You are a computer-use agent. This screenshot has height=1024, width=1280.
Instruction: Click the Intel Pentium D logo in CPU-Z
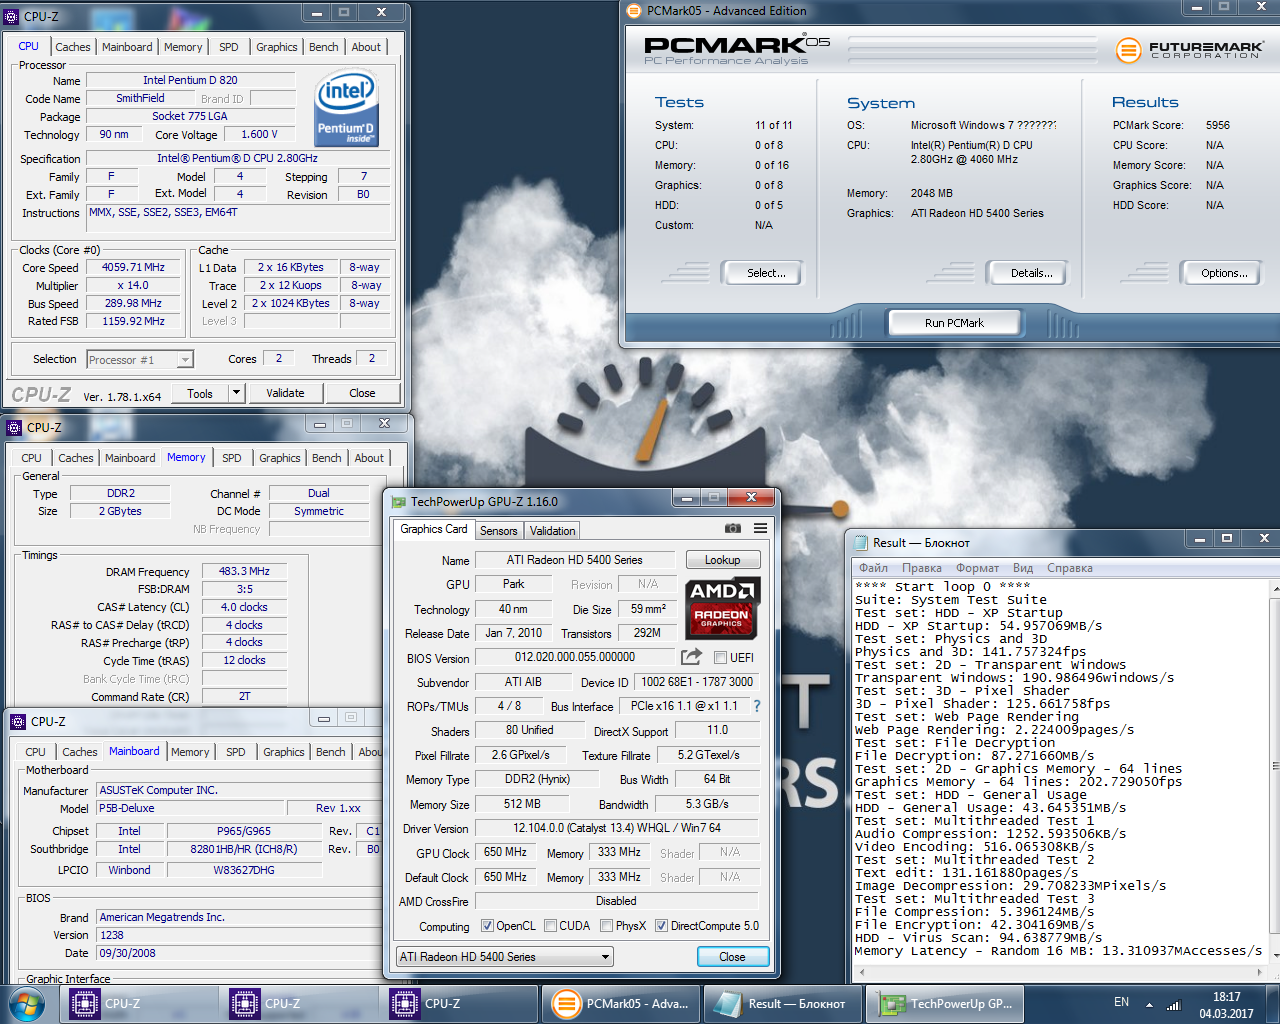pyautogui.click(x=346, y=108)
